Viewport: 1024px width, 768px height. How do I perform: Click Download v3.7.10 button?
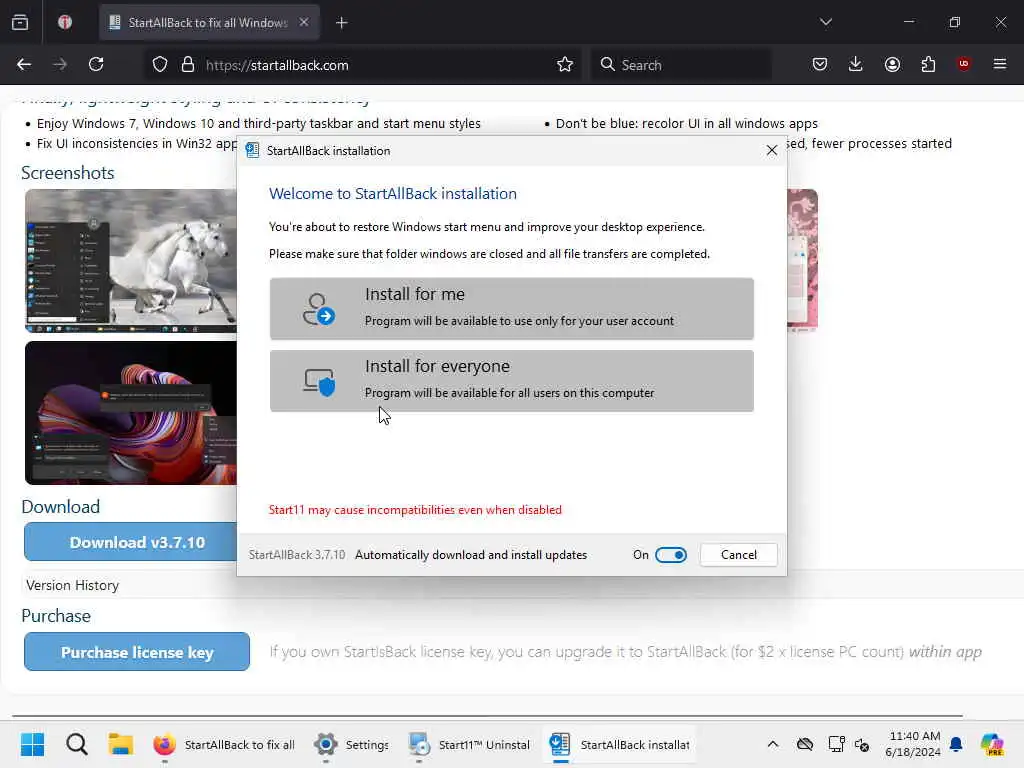pos(131,542)
